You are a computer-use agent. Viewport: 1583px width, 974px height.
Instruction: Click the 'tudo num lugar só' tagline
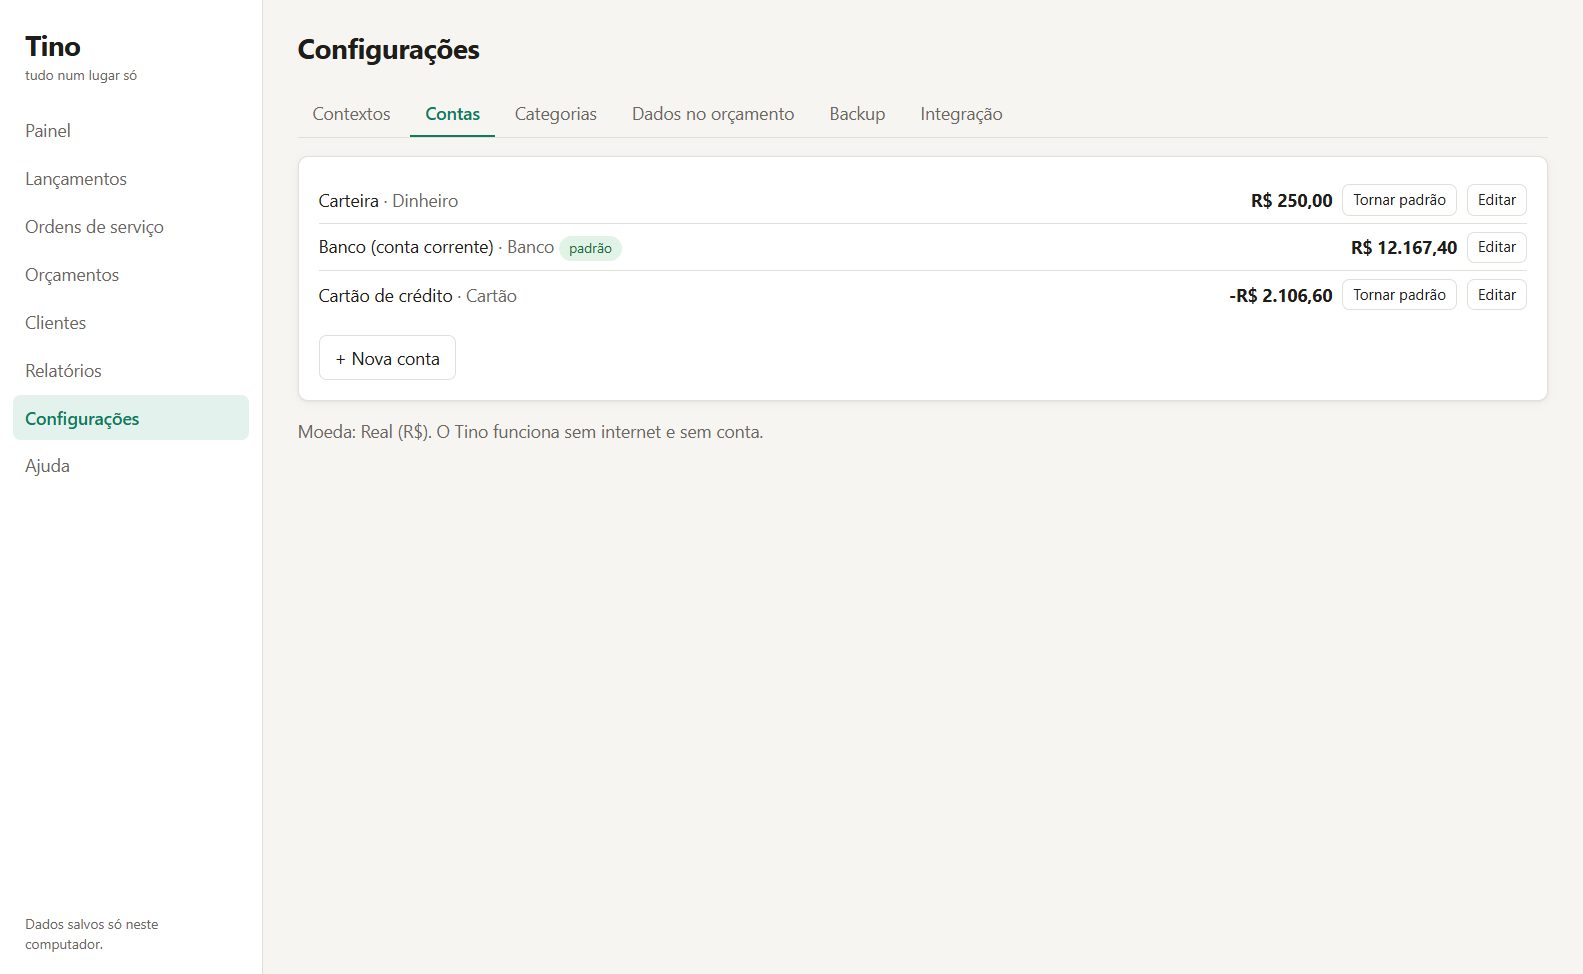point(81,76)
